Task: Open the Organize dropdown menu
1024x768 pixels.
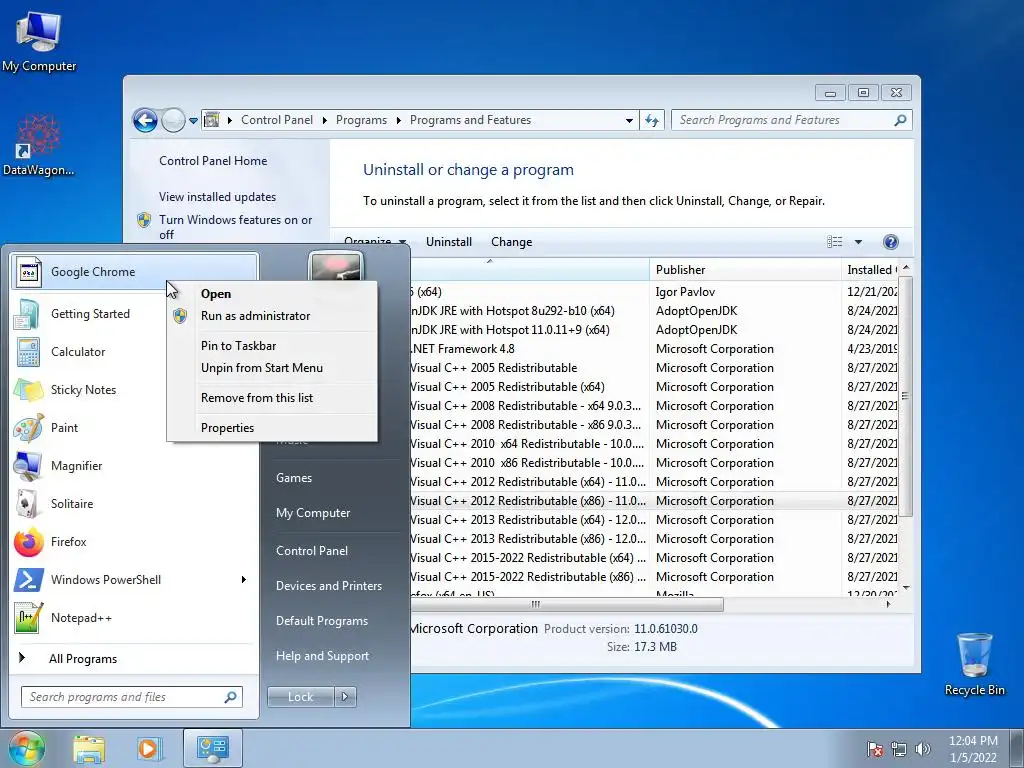Action: pos(375,242)
